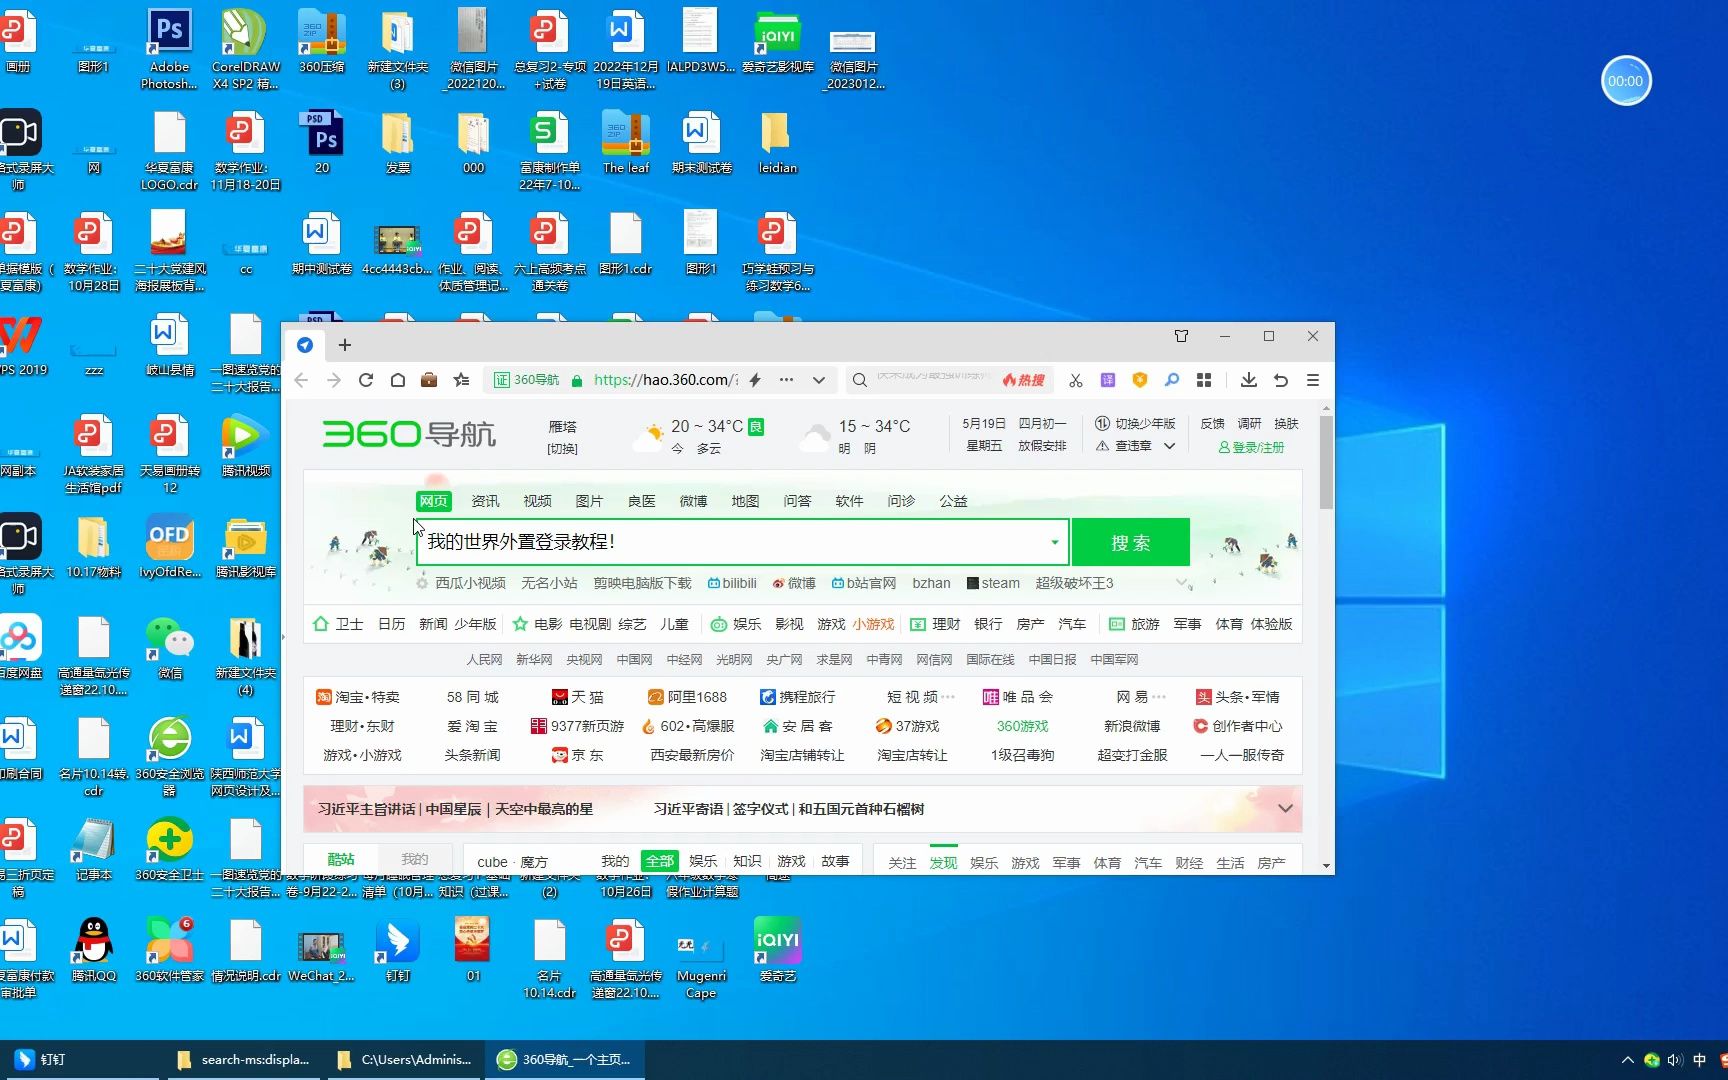Select the 发现 feed tab
Viewport: 1728px width, 1080px height.
click(x=943, y=862)
